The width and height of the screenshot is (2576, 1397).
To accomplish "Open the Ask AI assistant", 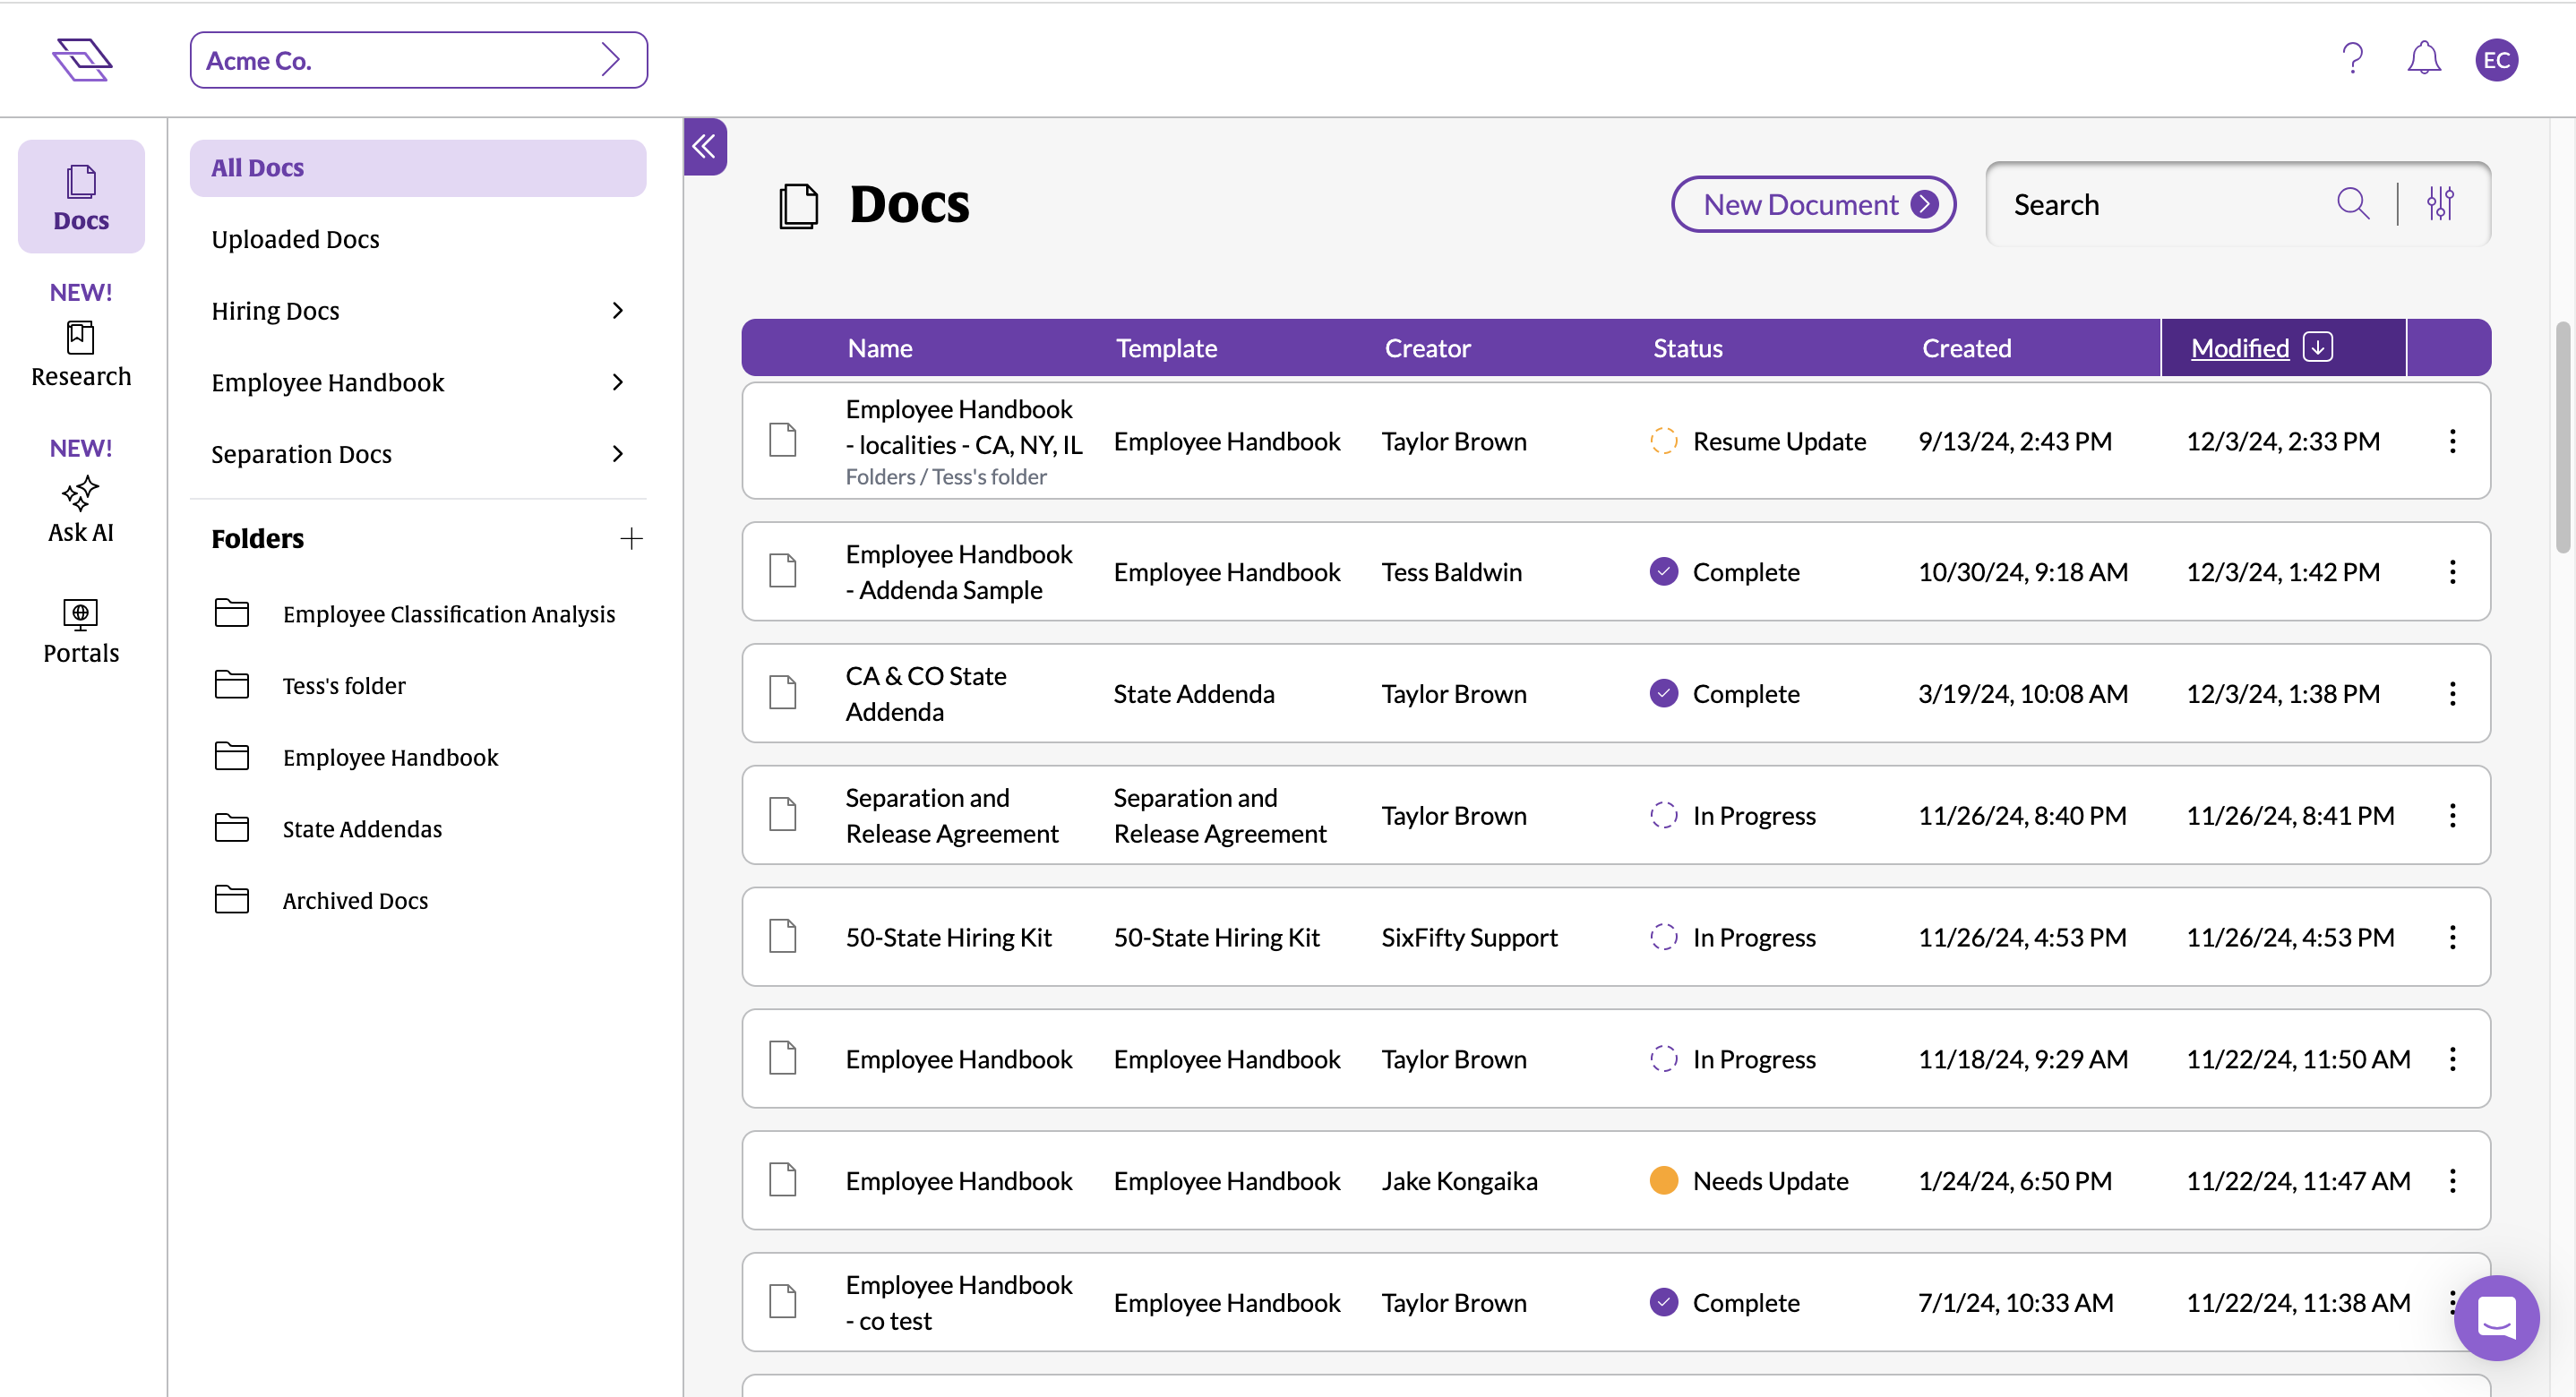I will 81,510.
